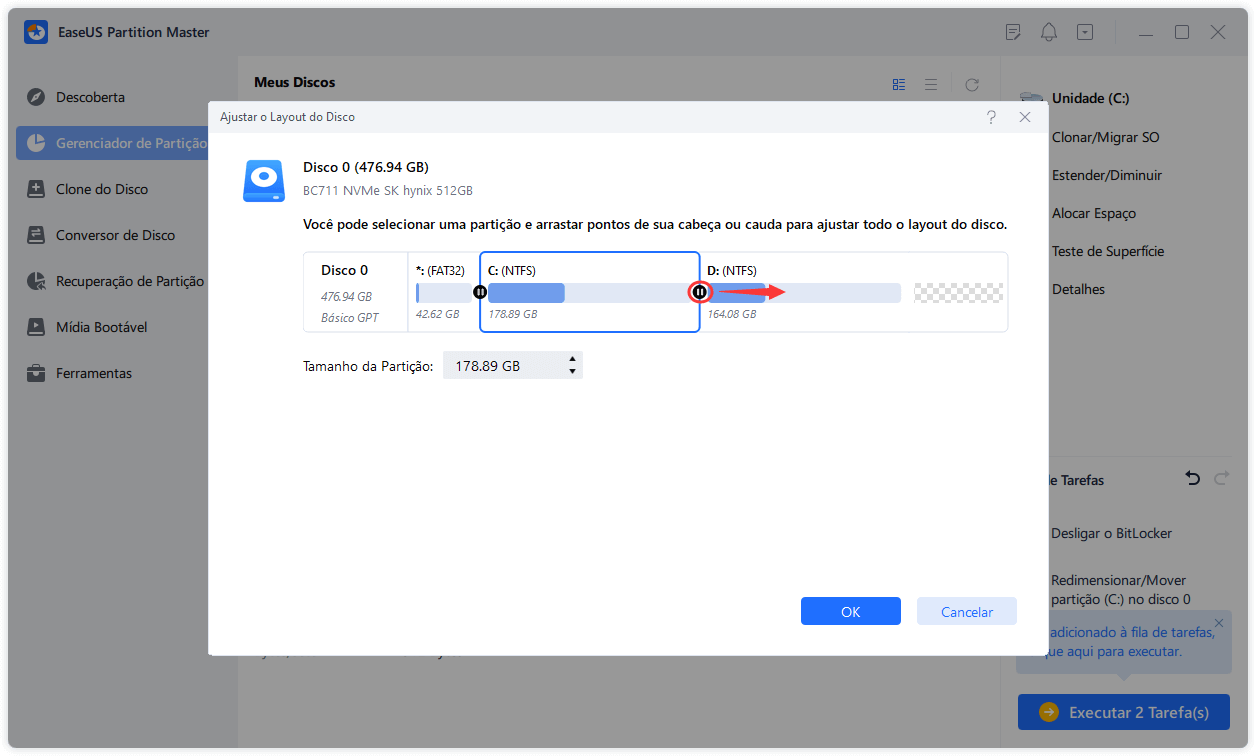Click the Unidade (C:) heading
This screenshot has width=1256, height=756.
click(1091, 99)
